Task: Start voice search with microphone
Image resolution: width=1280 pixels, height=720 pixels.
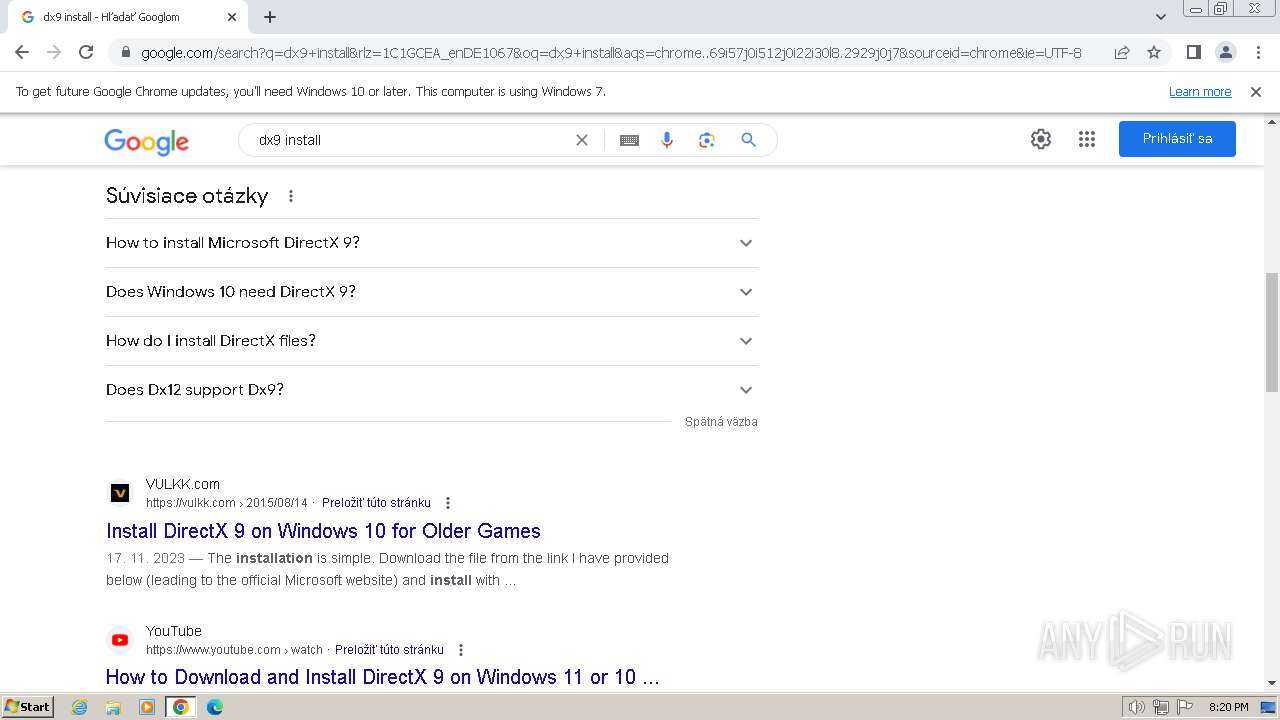Action: click(x=667, y=140)
